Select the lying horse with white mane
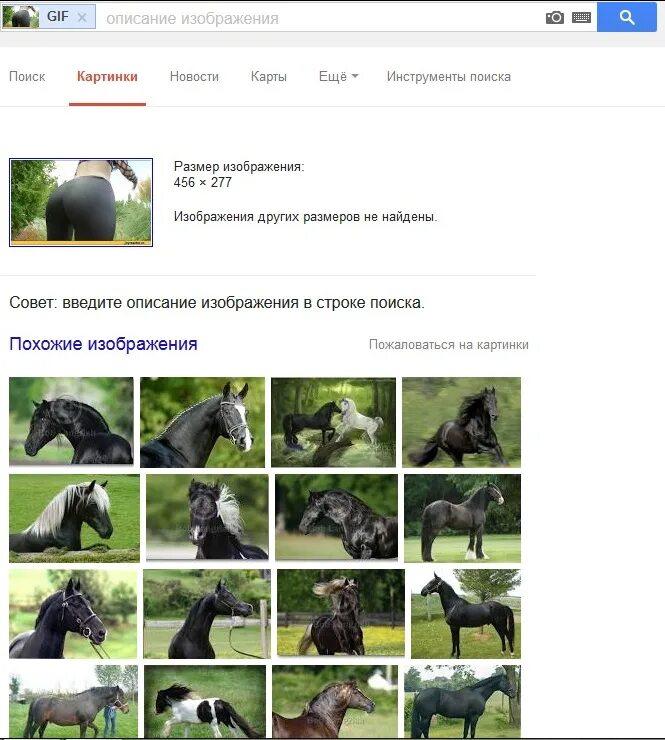 pyautogui.click(x=74, y=518)
